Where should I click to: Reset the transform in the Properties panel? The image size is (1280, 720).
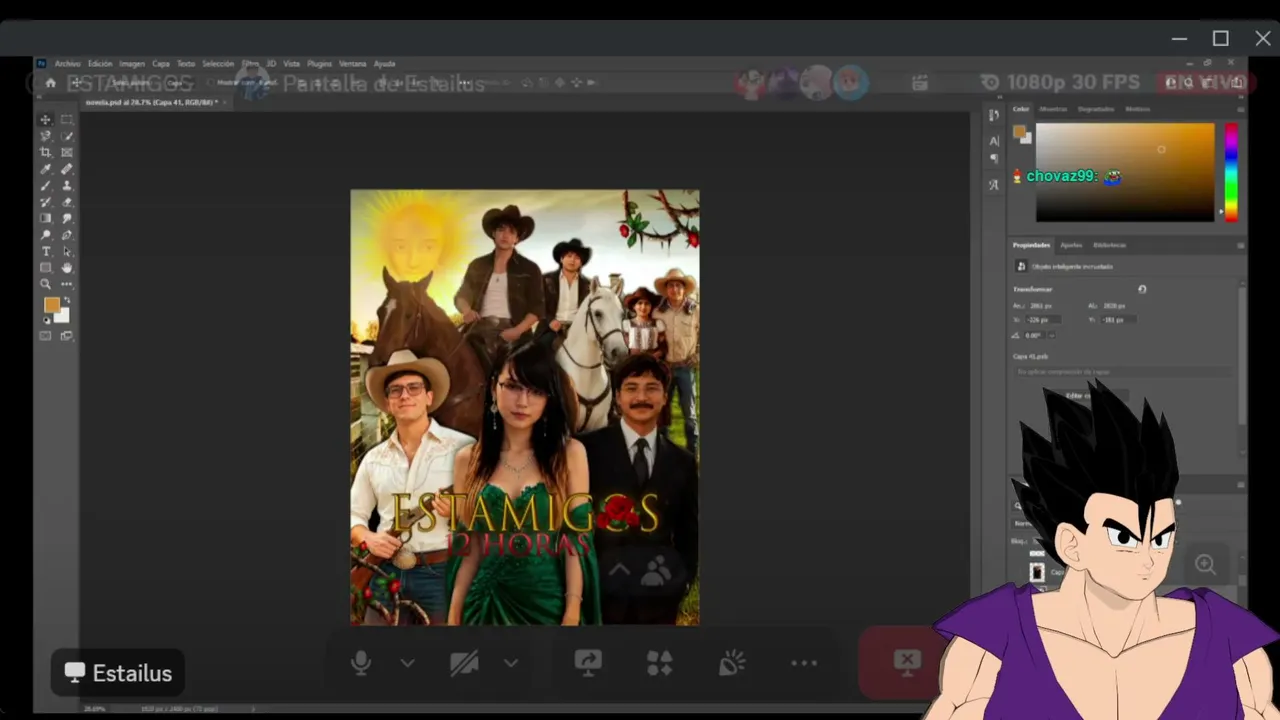pos(1142,289)
